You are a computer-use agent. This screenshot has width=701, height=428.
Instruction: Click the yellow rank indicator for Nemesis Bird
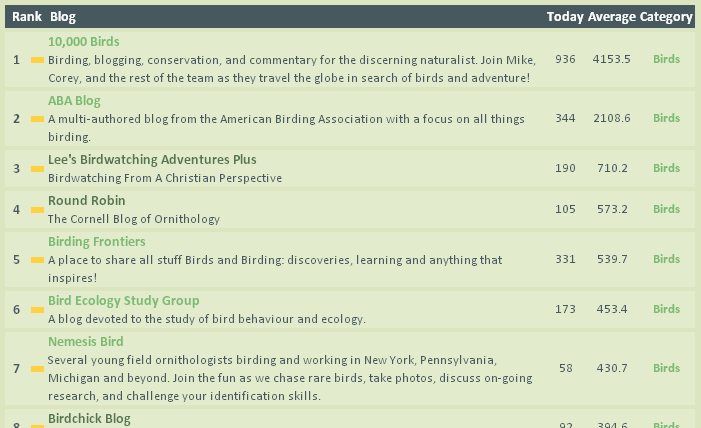tap(38, 369)
